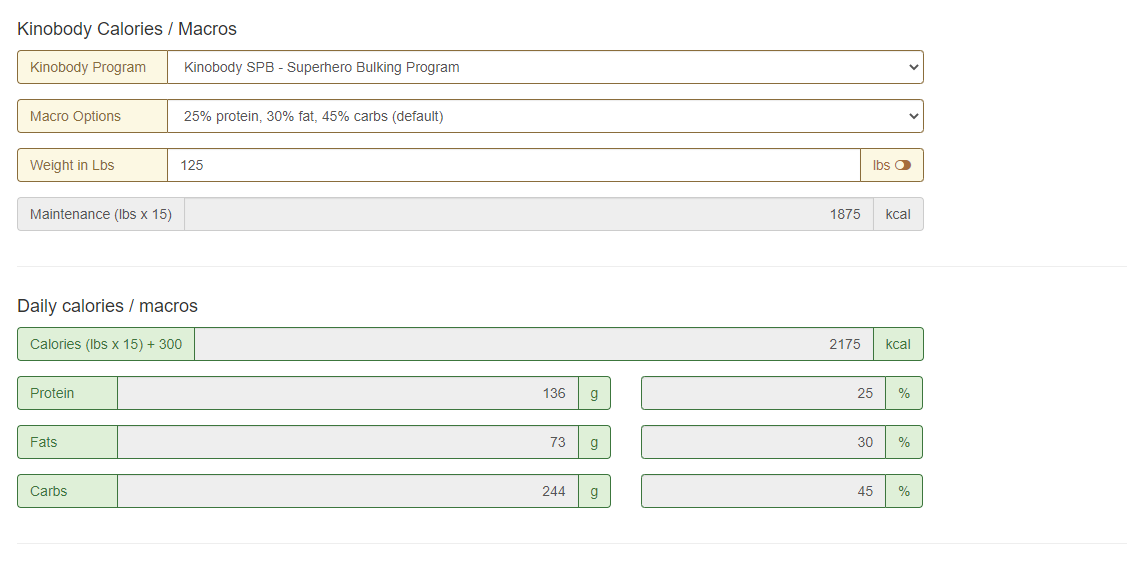The height and width of the screenshot is (564, 1127).
Task: Click the Maintenance calories field showing 1875
Action: pos(528,214)
